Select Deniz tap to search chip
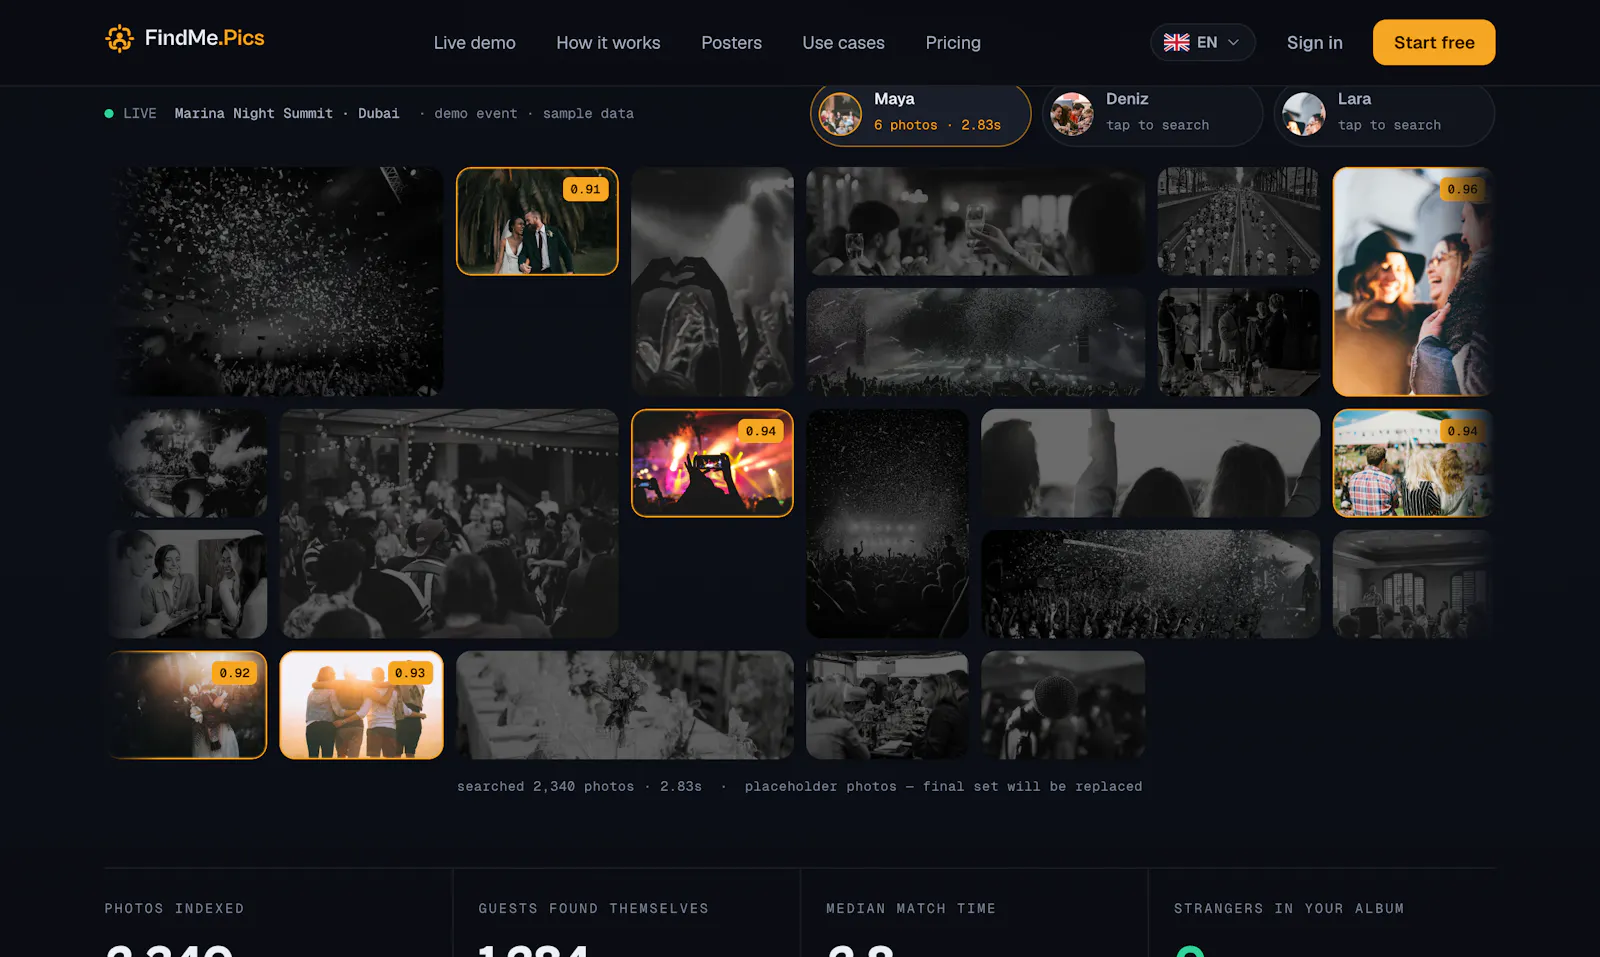 point(1153,114)
